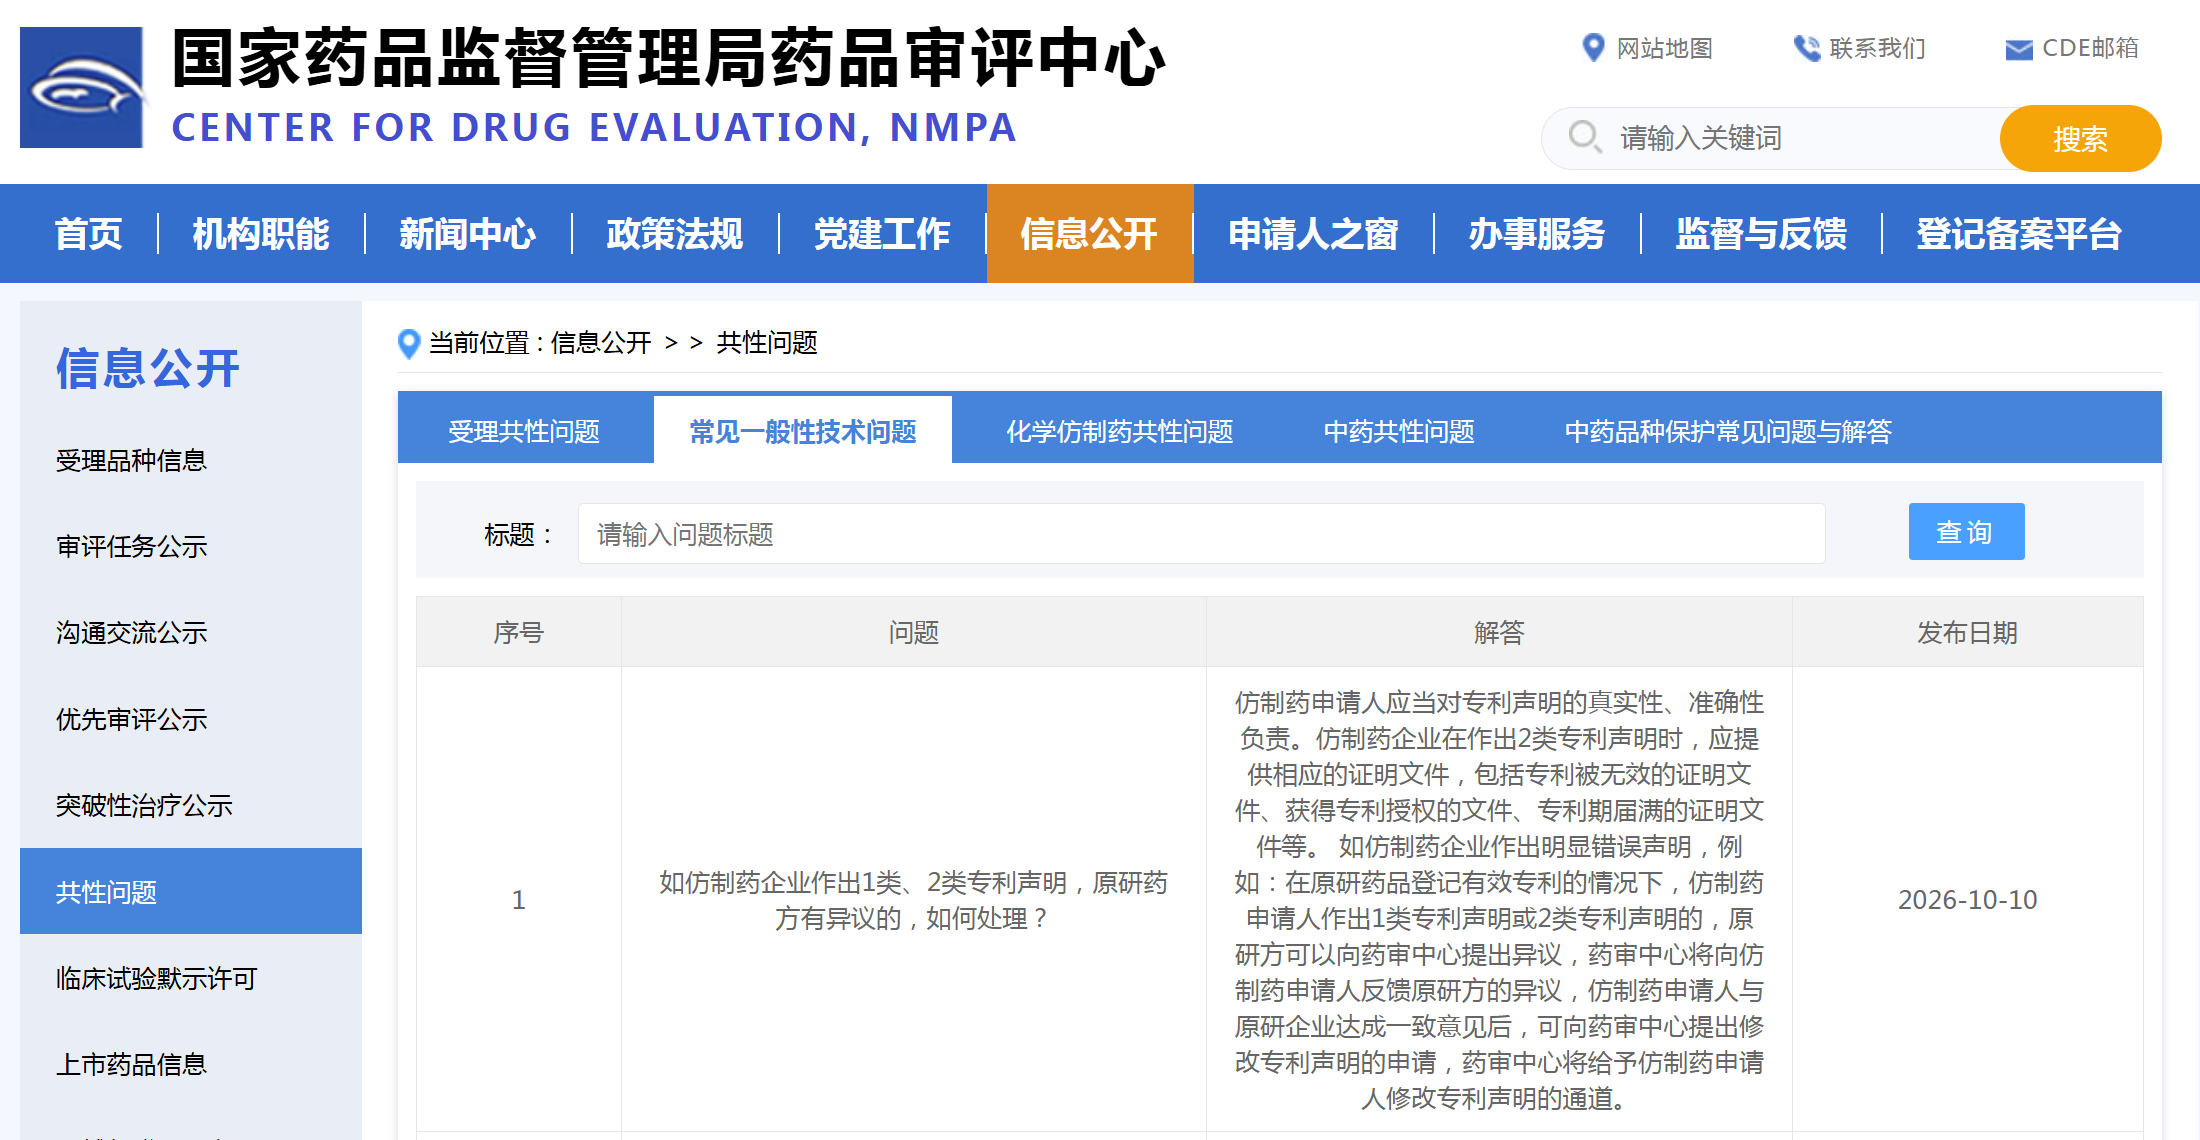This screenshot has height=1140, width=2200.
Task: Click the orange 搜索 button
Action: coord(2080,138)
